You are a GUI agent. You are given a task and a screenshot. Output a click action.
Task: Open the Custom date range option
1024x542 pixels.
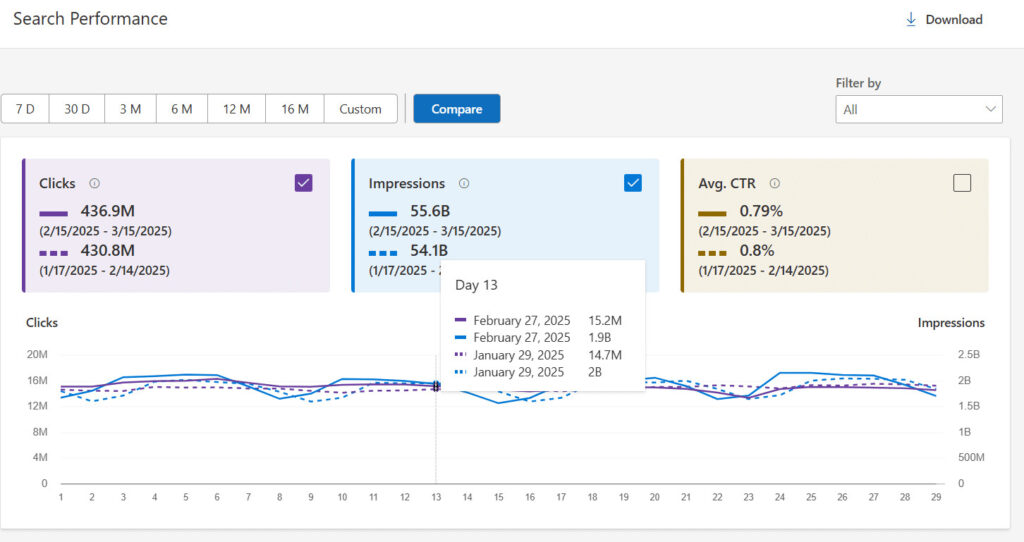pyautogui.click(x=360, y=109)
